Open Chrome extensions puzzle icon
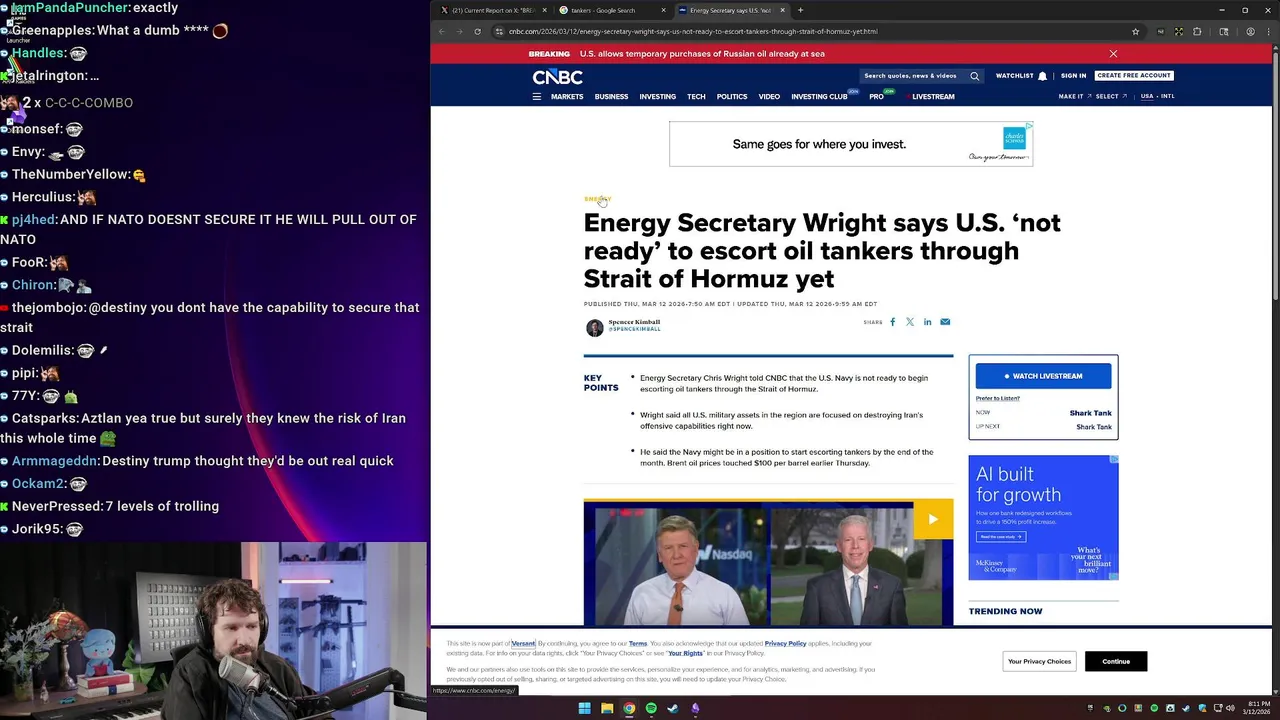The width and height of the screenshot is (1280, 720). point(1197,31)
